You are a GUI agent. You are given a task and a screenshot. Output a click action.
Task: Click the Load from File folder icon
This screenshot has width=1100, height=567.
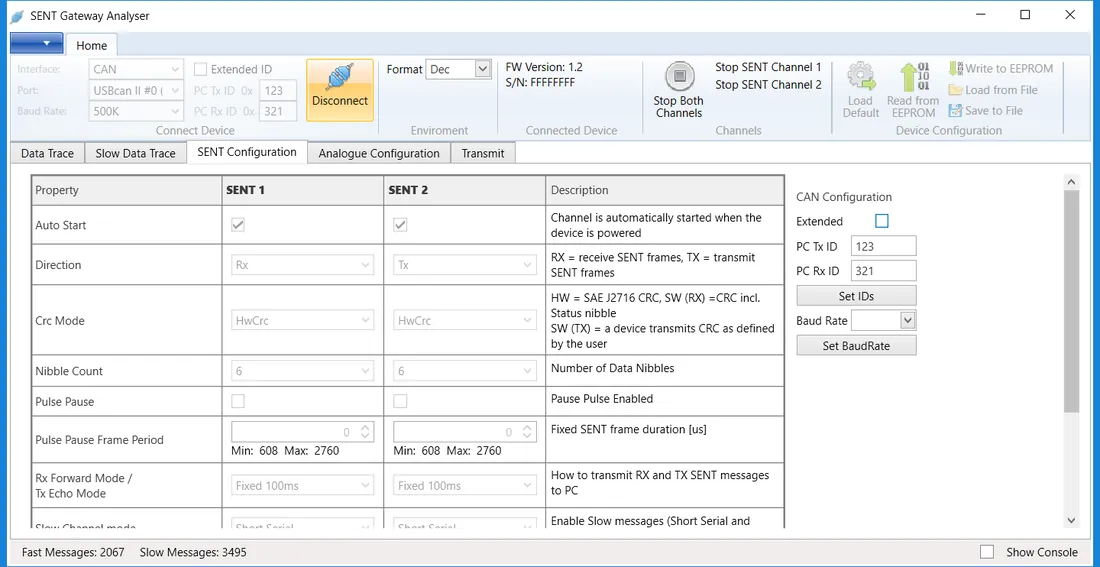pyautogui.click(x=955, y=90)
